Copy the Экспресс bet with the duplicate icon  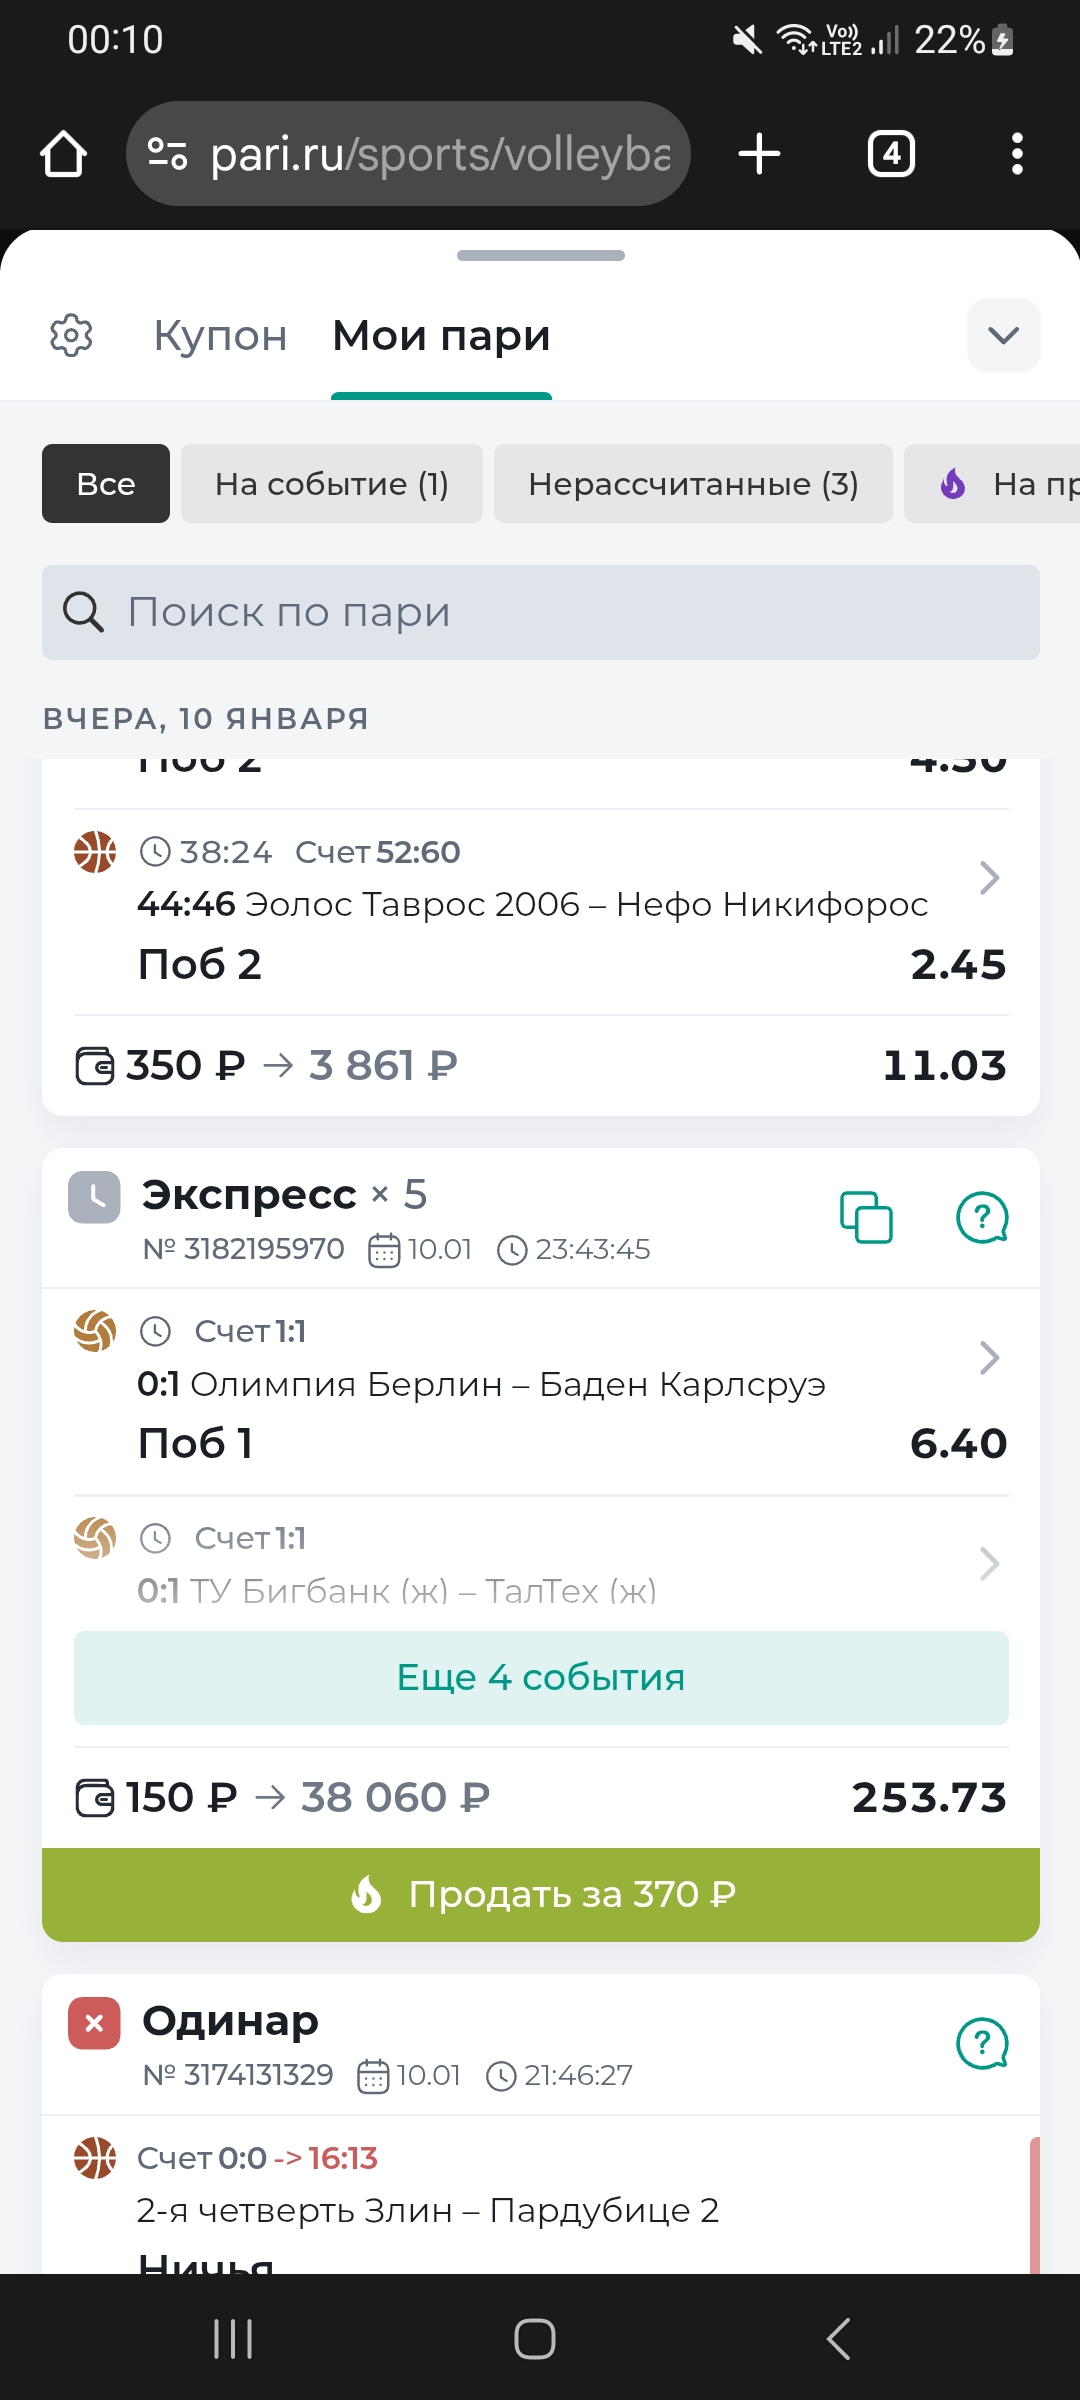(866, 1218)
